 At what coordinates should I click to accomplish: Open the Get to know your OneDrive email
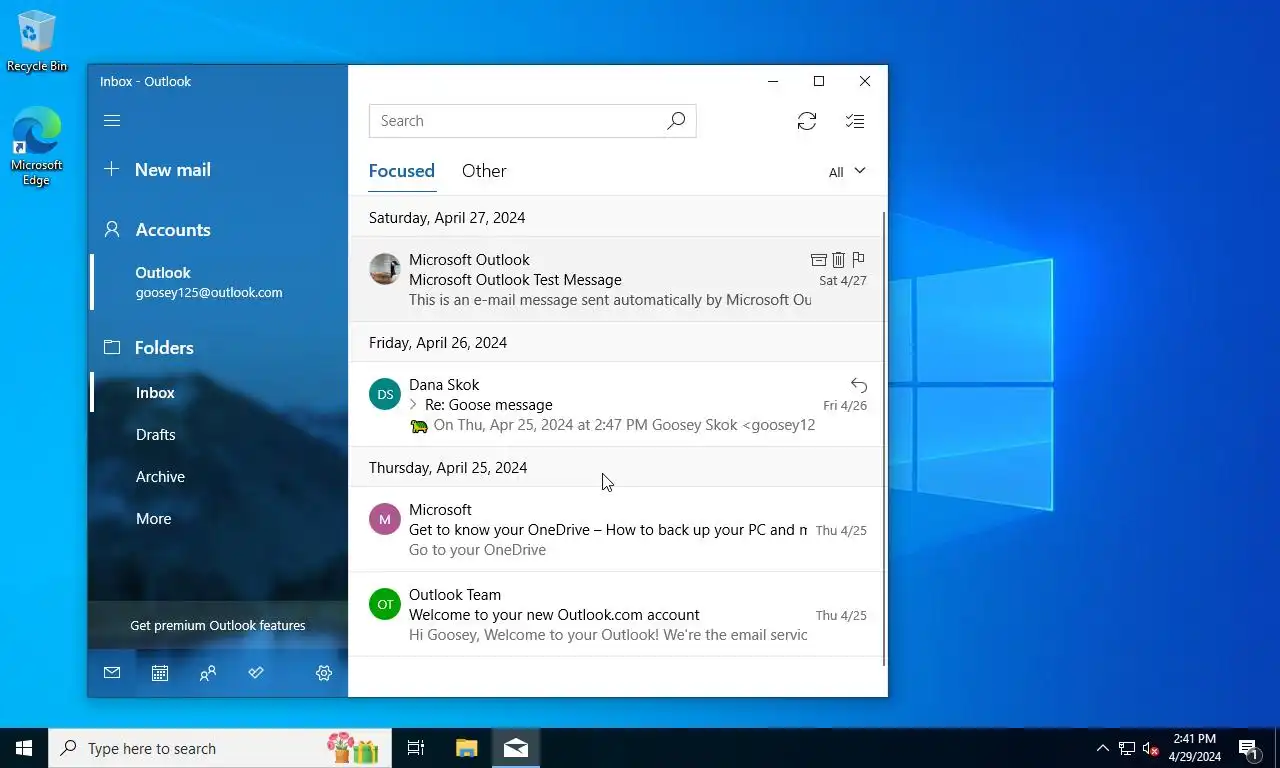click(616, 529)
